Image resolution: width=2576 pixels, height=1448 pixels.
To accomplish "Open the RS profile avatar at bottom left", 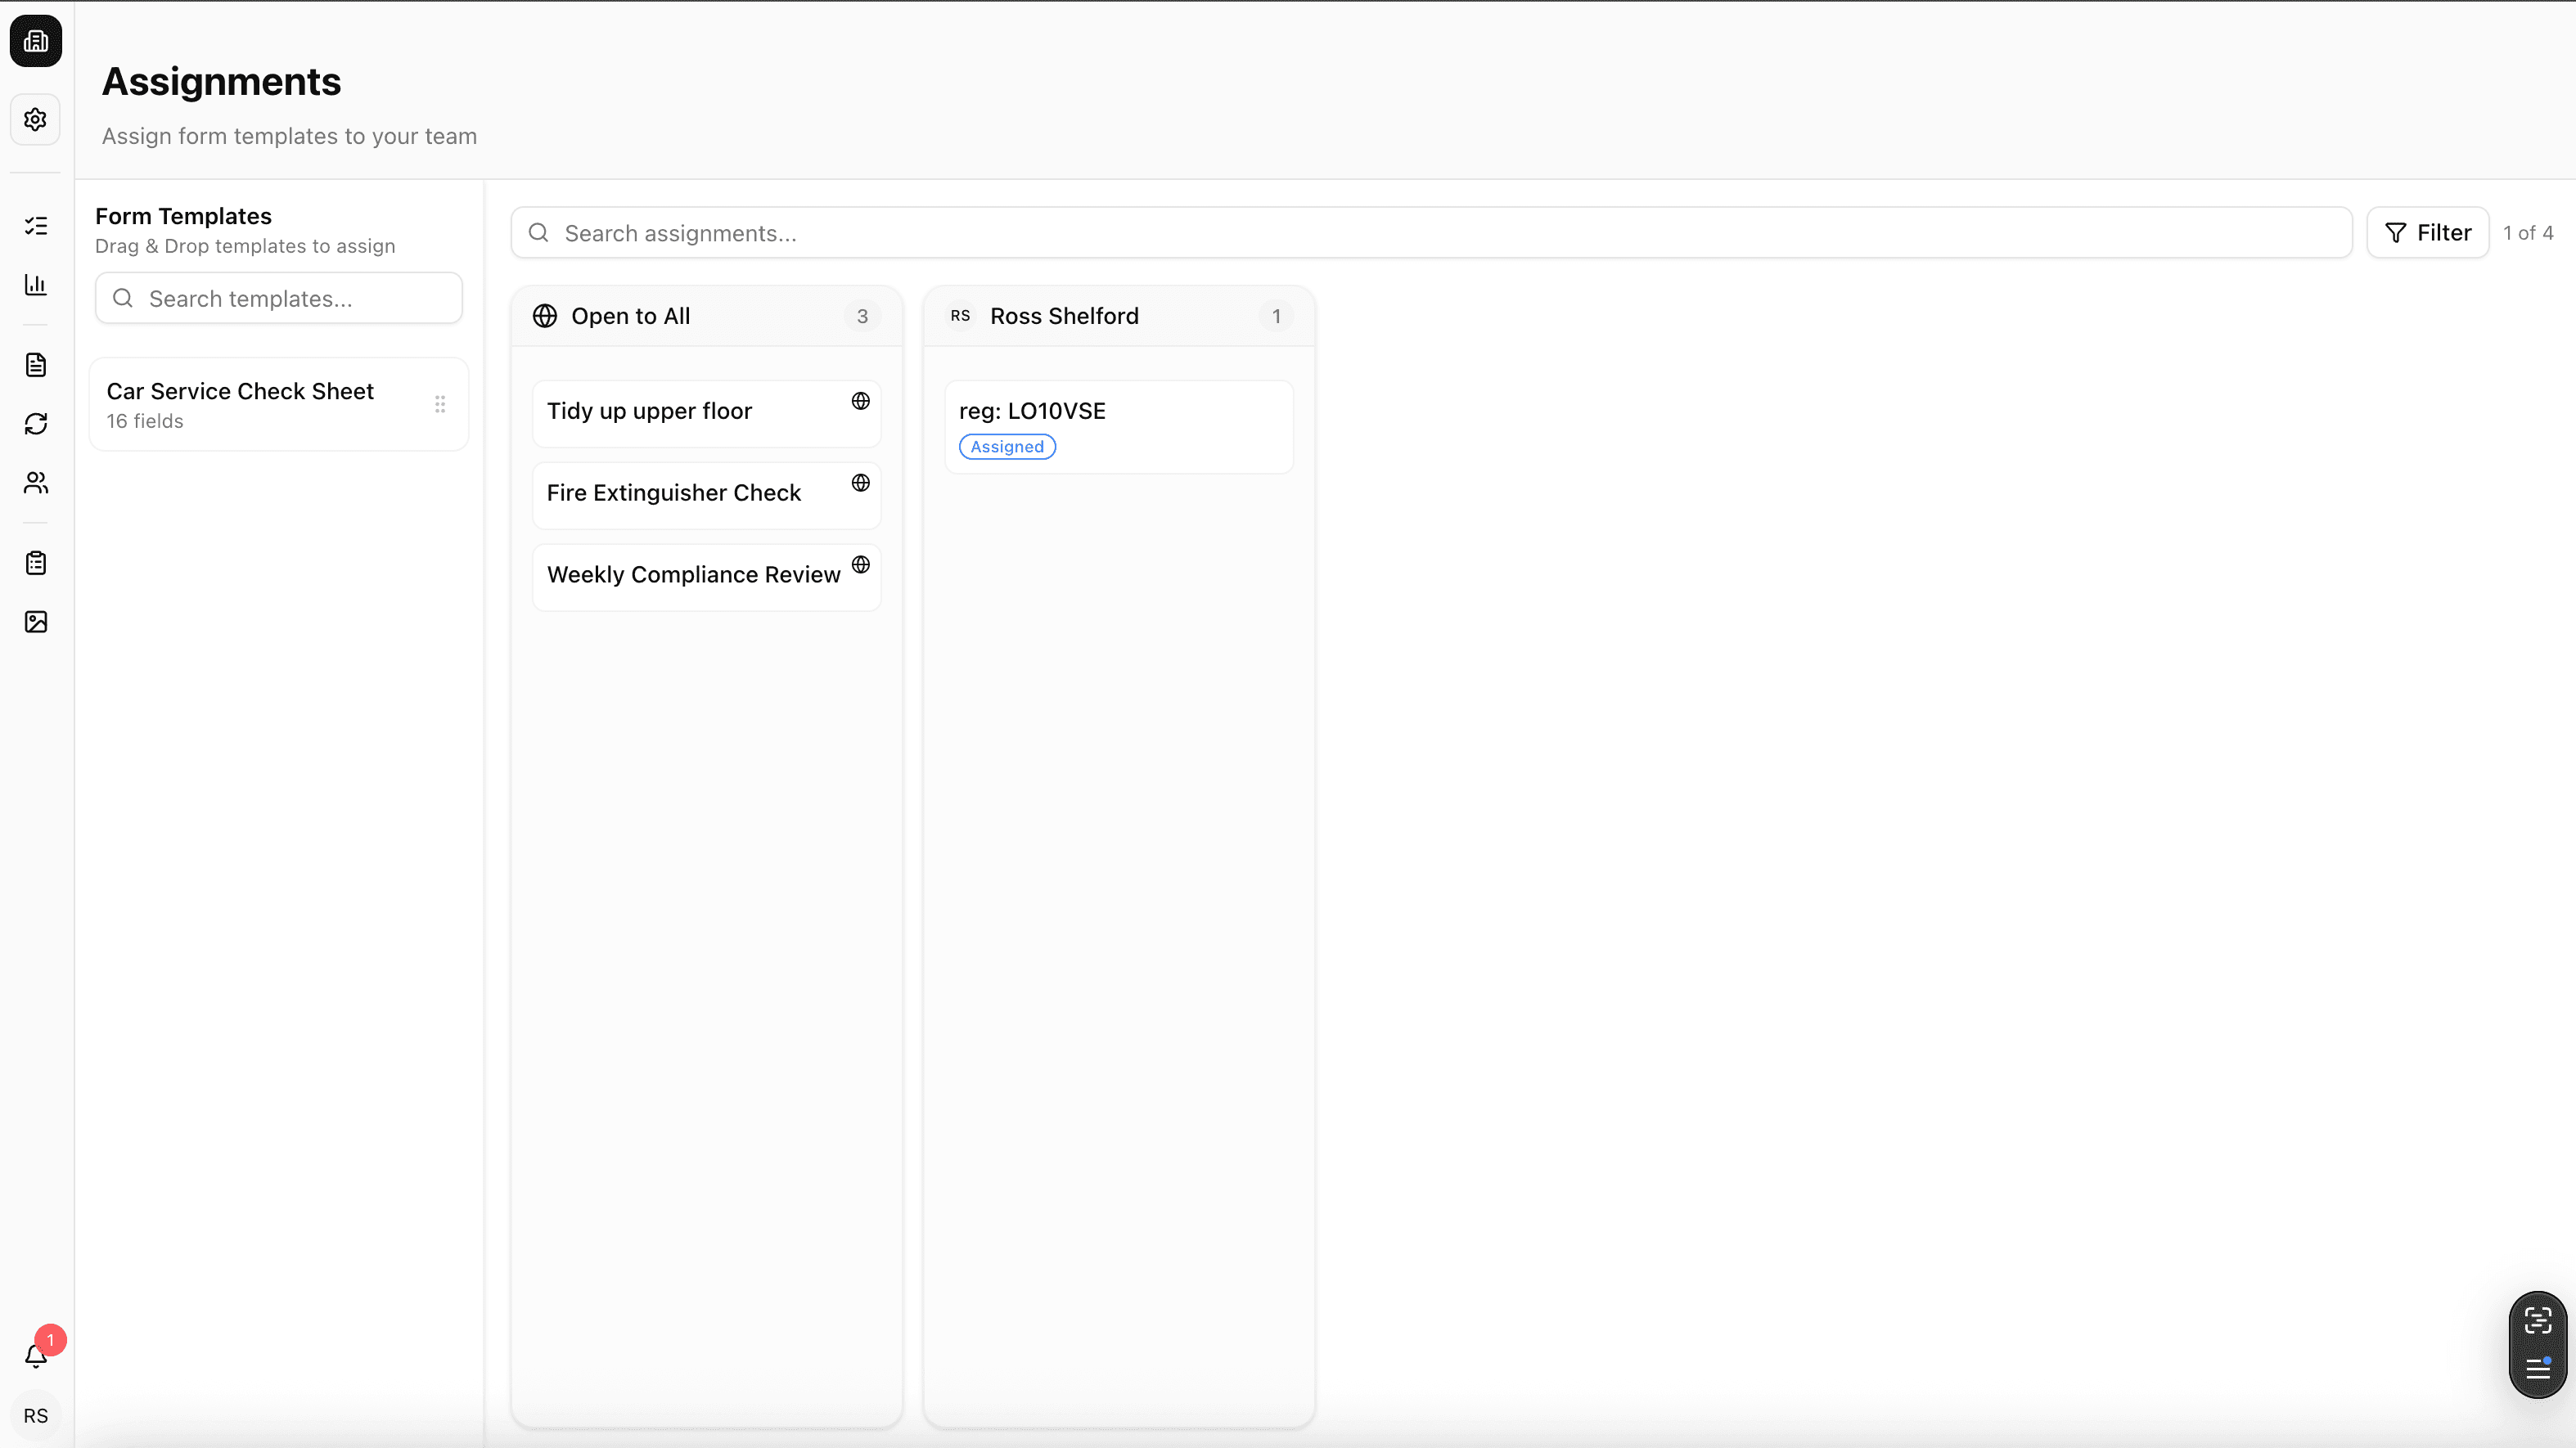I will point(36,1415).
